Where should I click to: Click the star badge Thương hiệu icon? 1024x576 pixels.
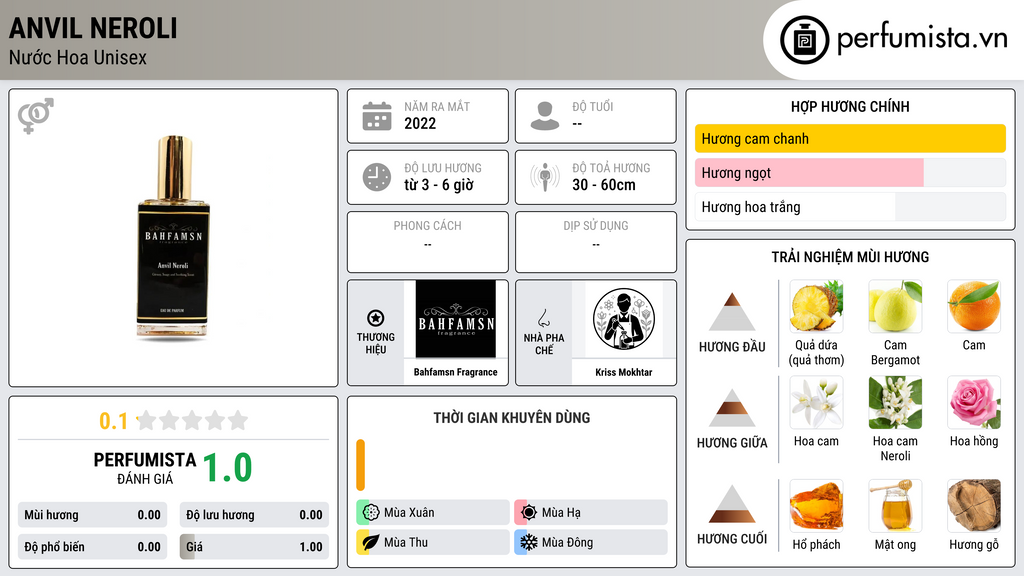376,318
